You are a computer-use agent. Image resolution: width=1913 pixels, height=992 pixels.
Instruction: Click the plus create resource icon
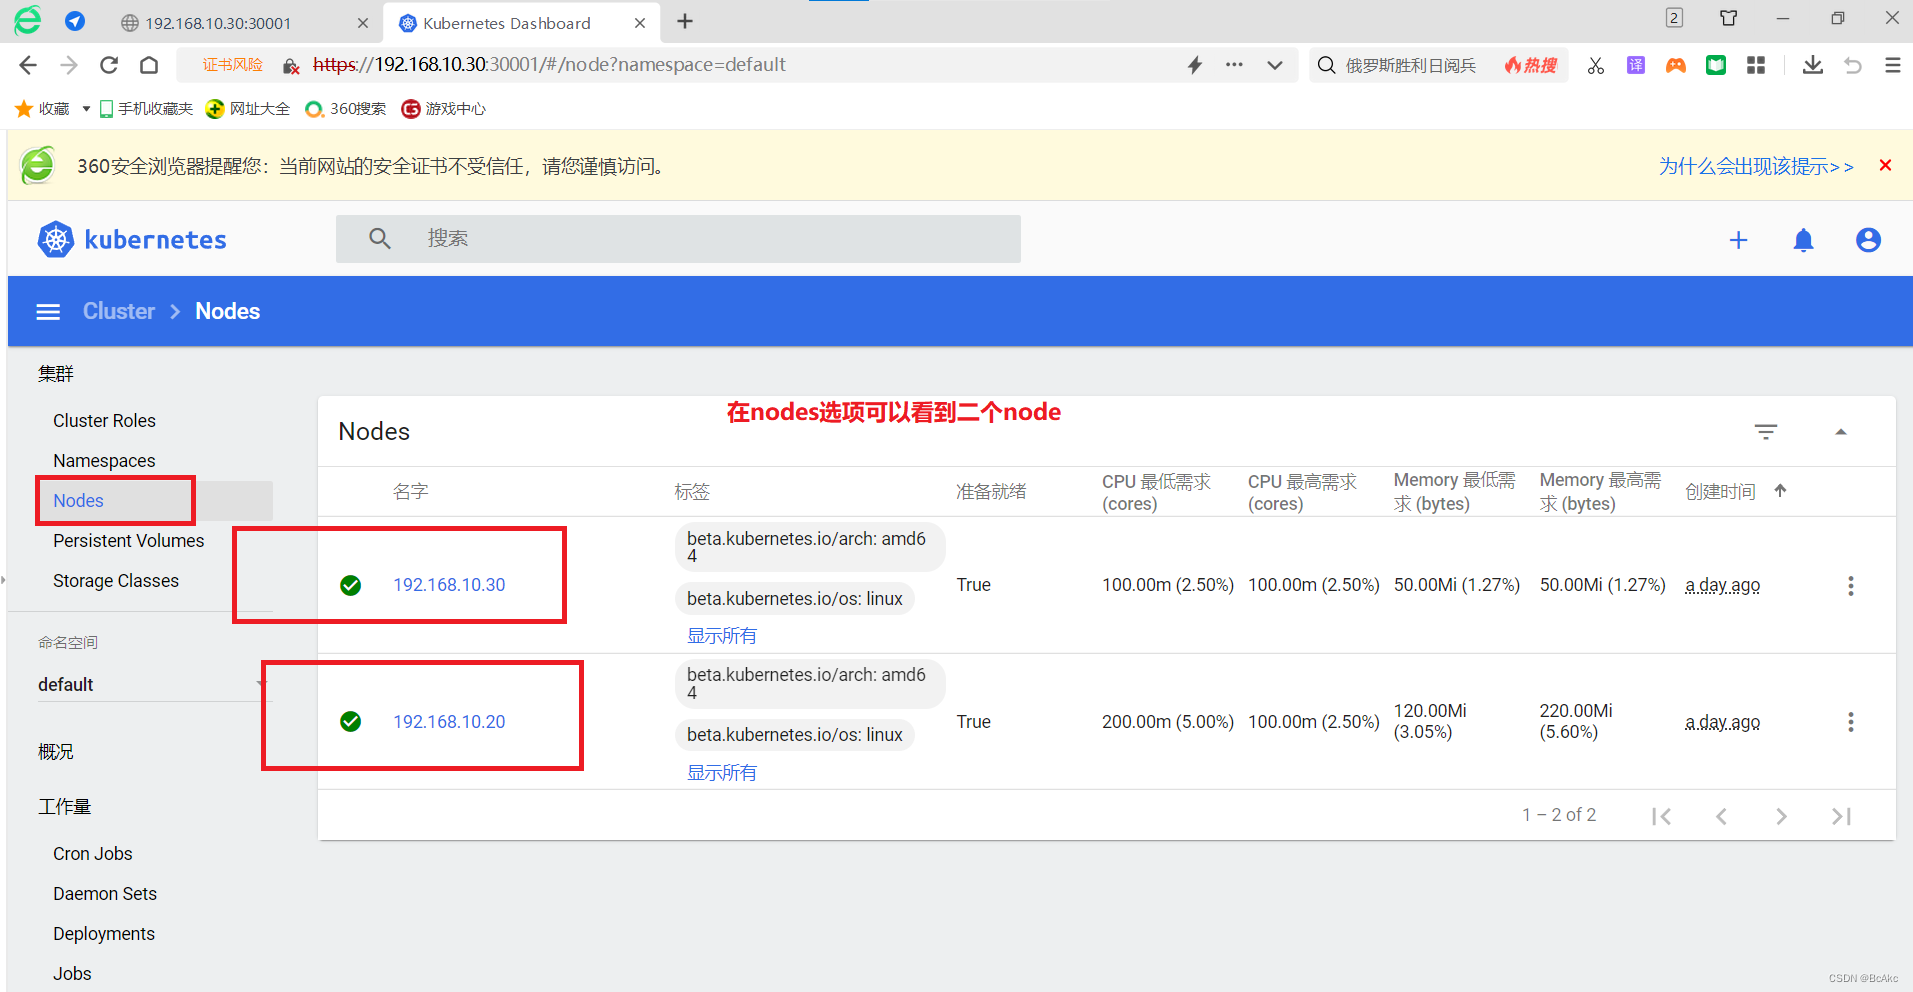coord(1738,240)
